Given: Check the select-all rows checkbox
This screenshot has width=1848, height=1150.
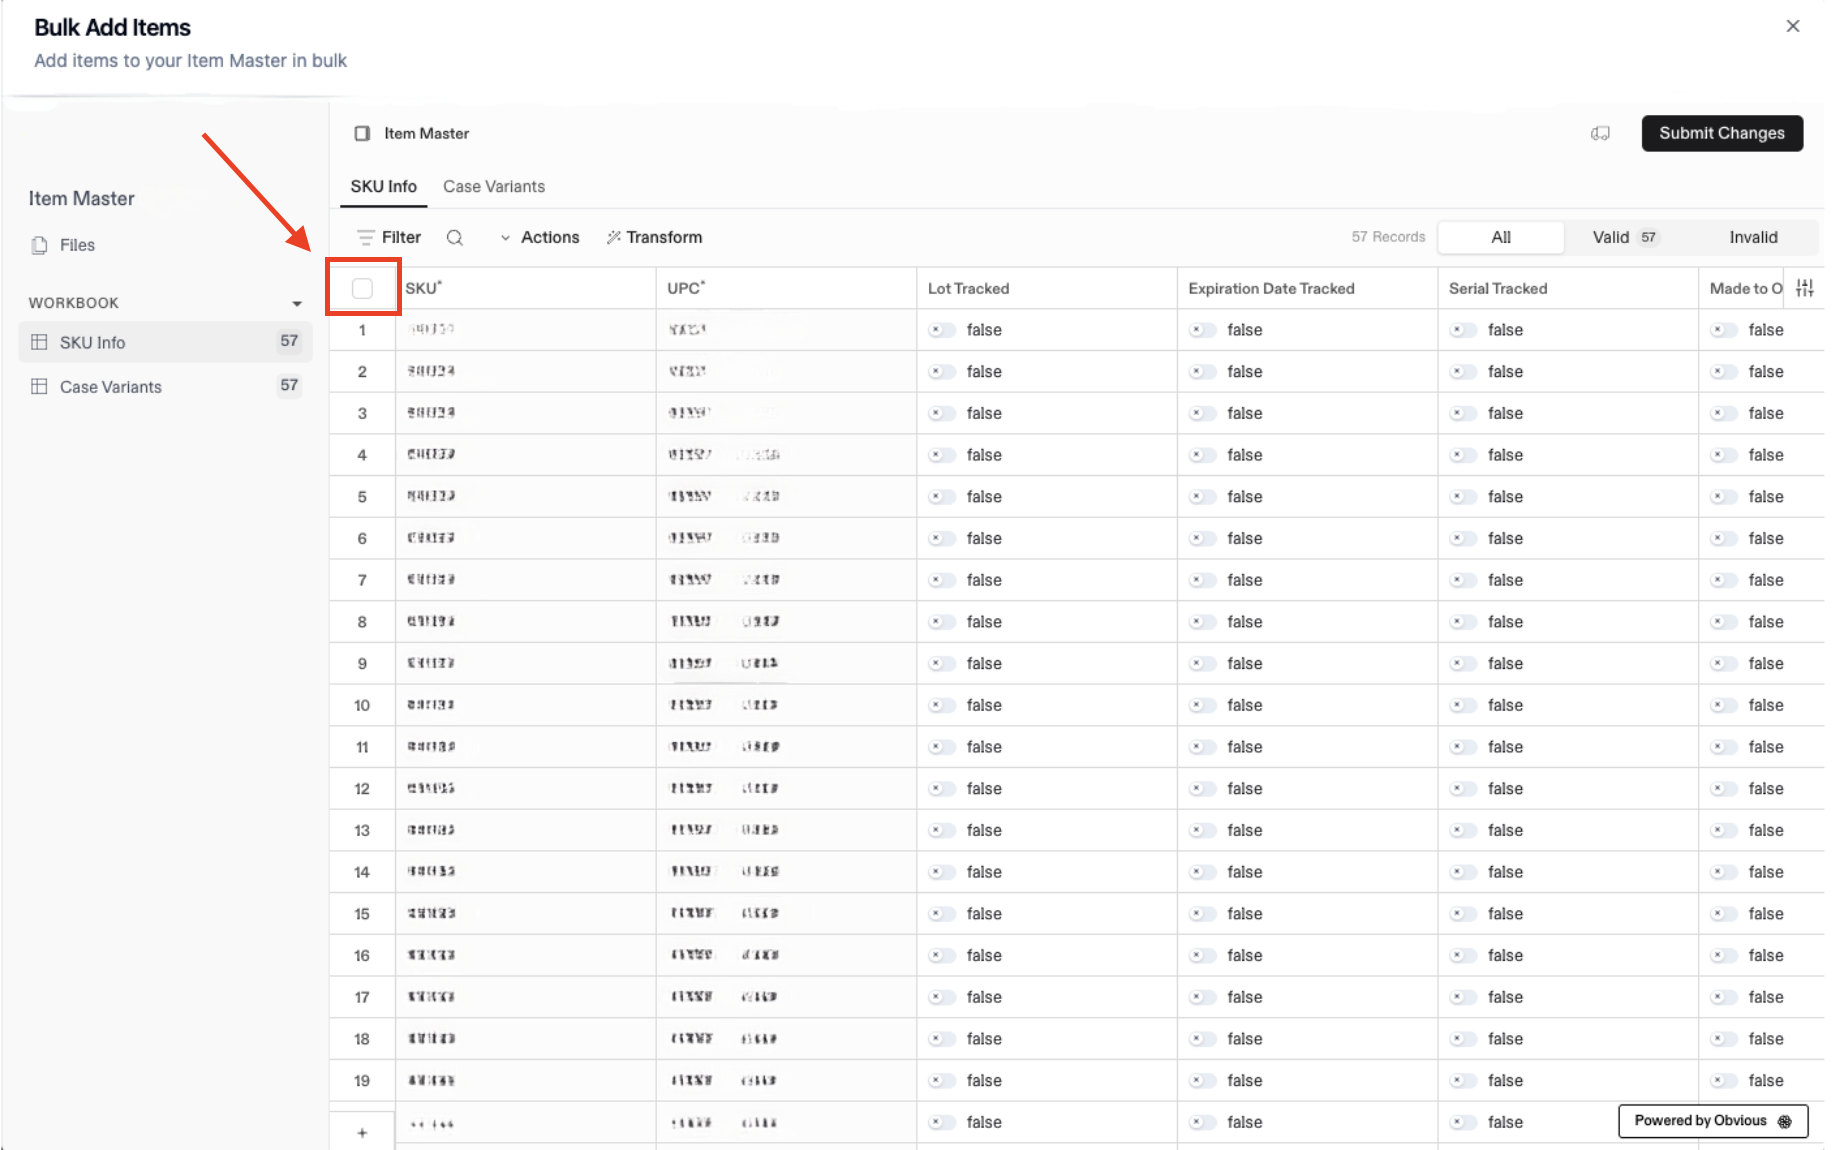Looking at the screenshot, I should (x=362, y=288).
